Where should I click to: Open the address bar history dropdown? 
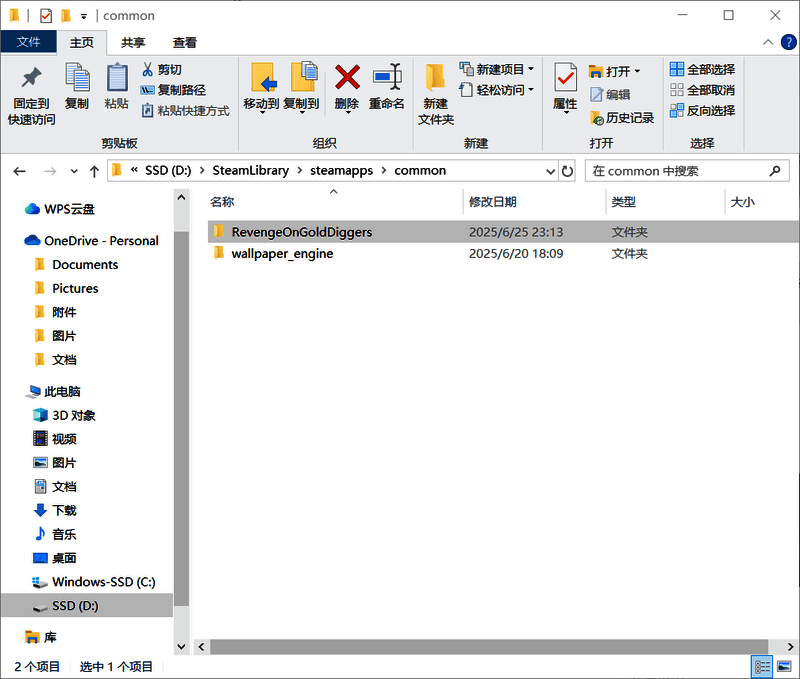pos(553,170)
